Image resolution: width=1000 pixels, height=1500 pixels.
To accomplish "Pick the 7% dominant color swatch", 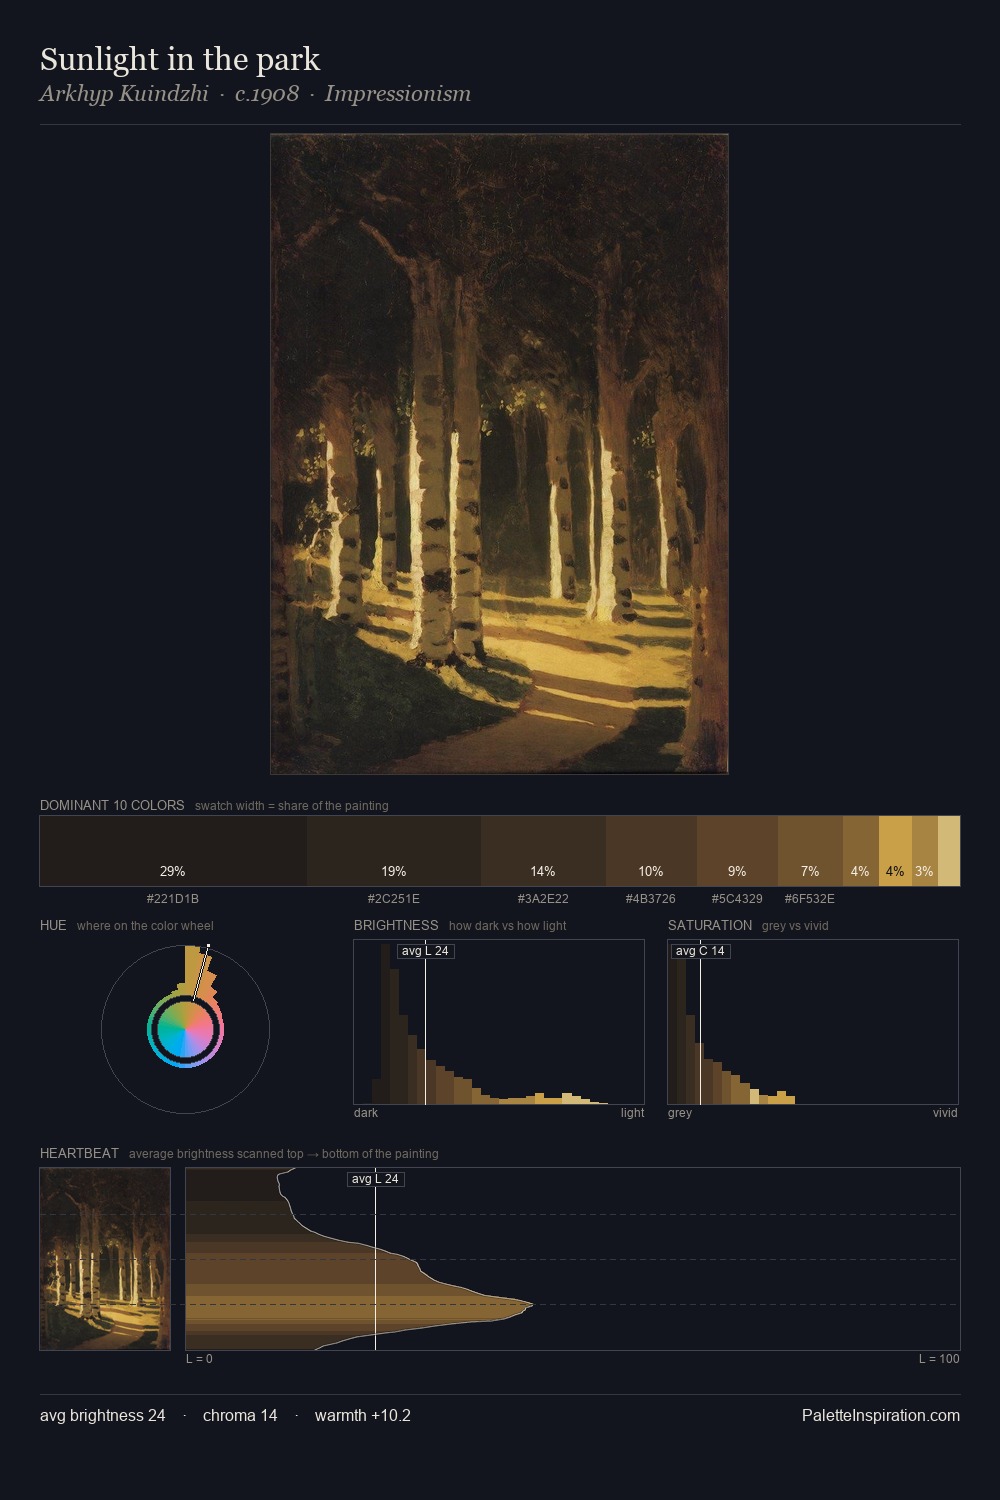I will pos(810,851).
